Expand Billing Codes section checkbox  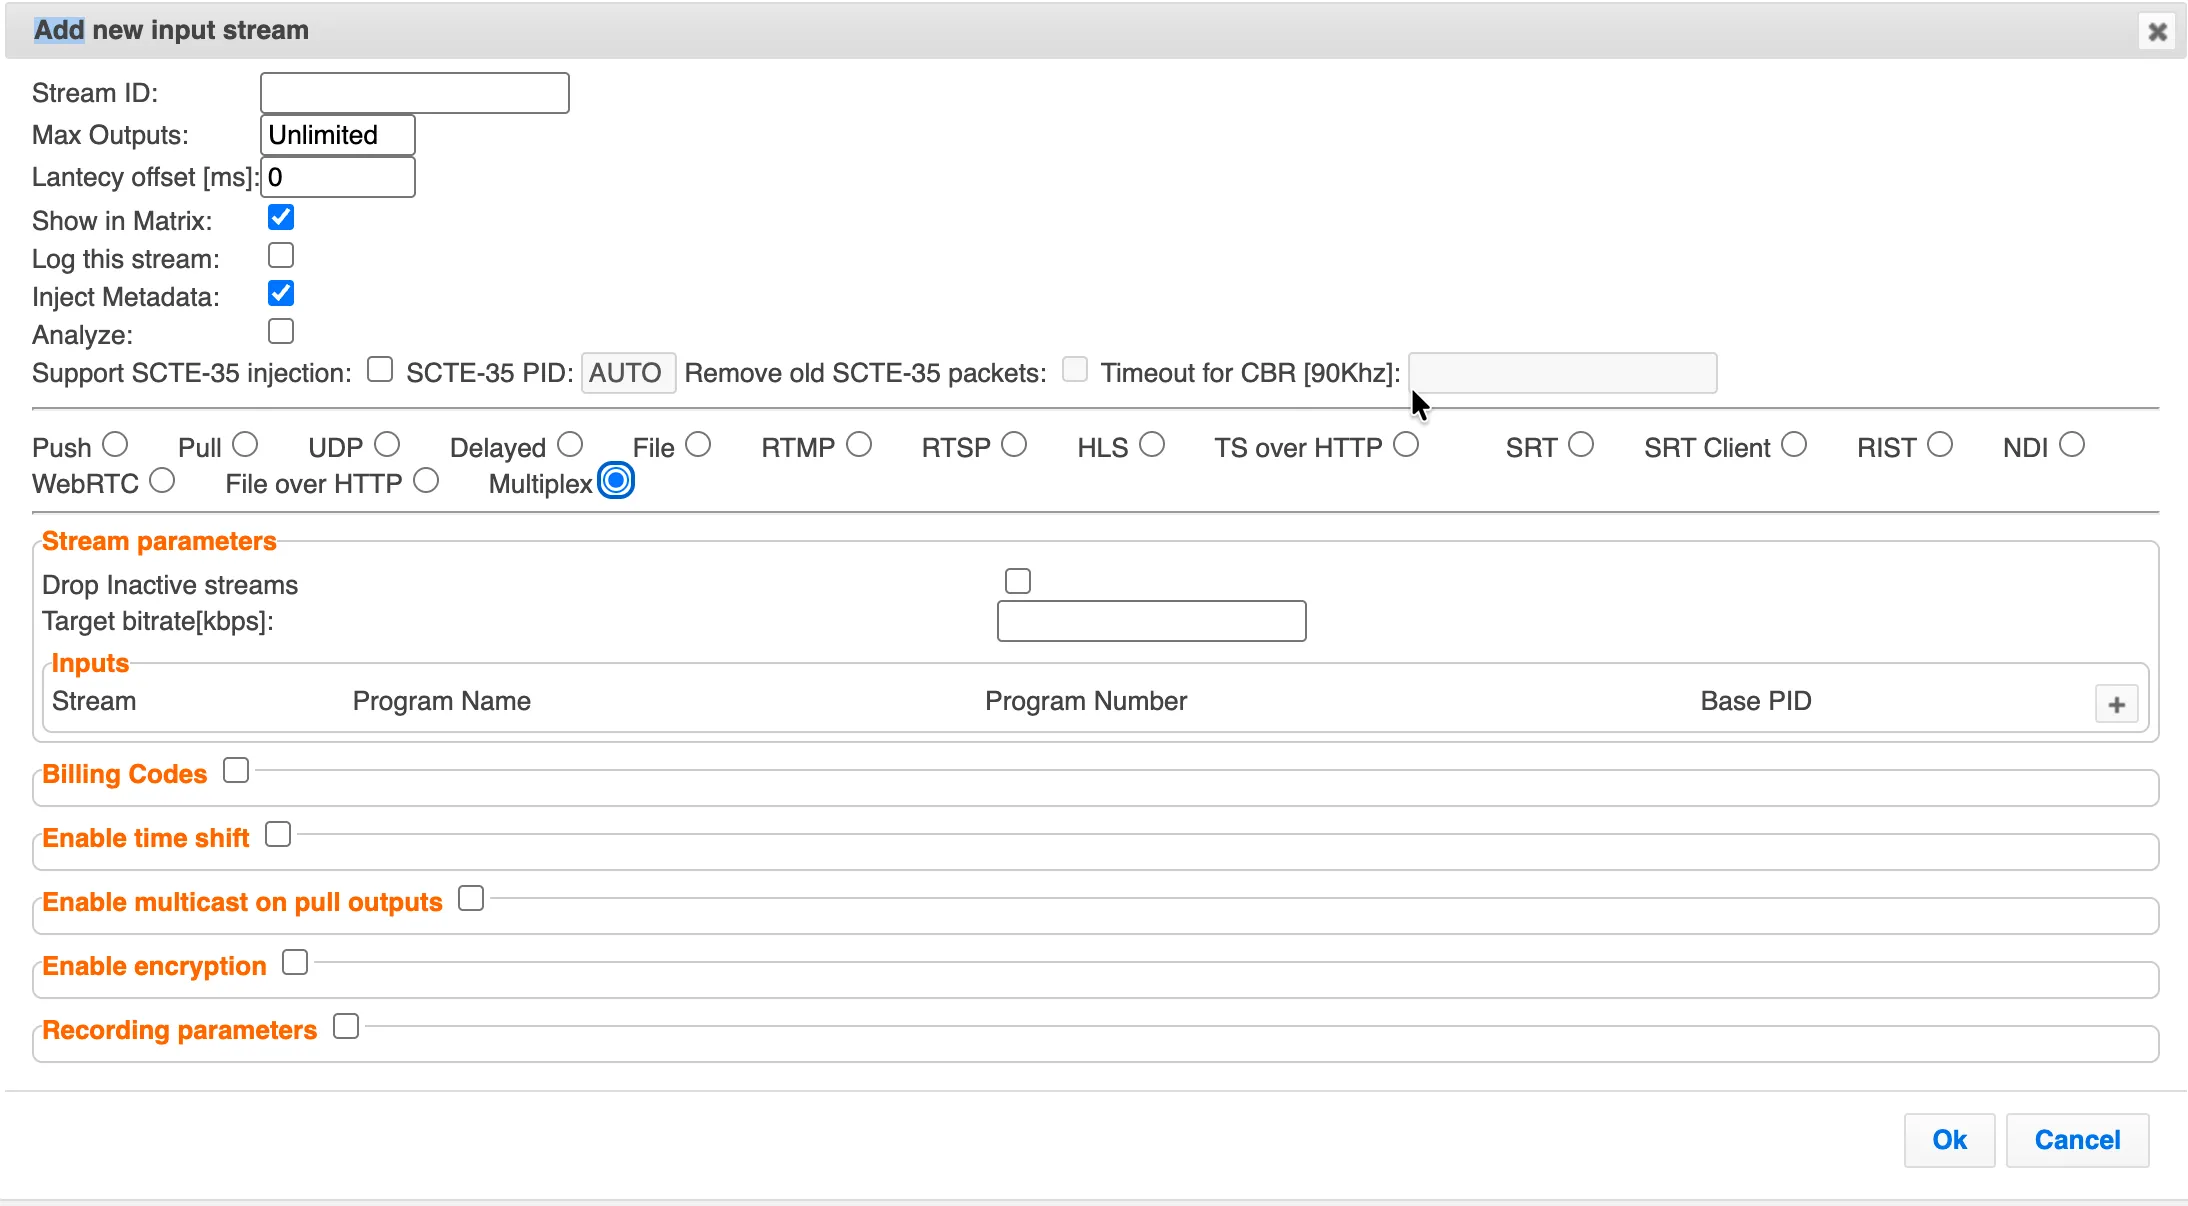point(236,770)
